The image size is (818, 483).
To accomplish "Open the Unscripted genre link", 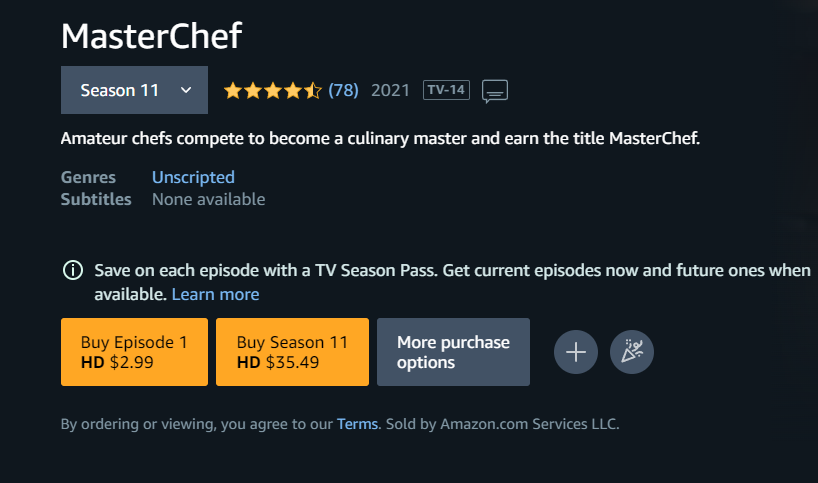I will click(x=193, y=177).
